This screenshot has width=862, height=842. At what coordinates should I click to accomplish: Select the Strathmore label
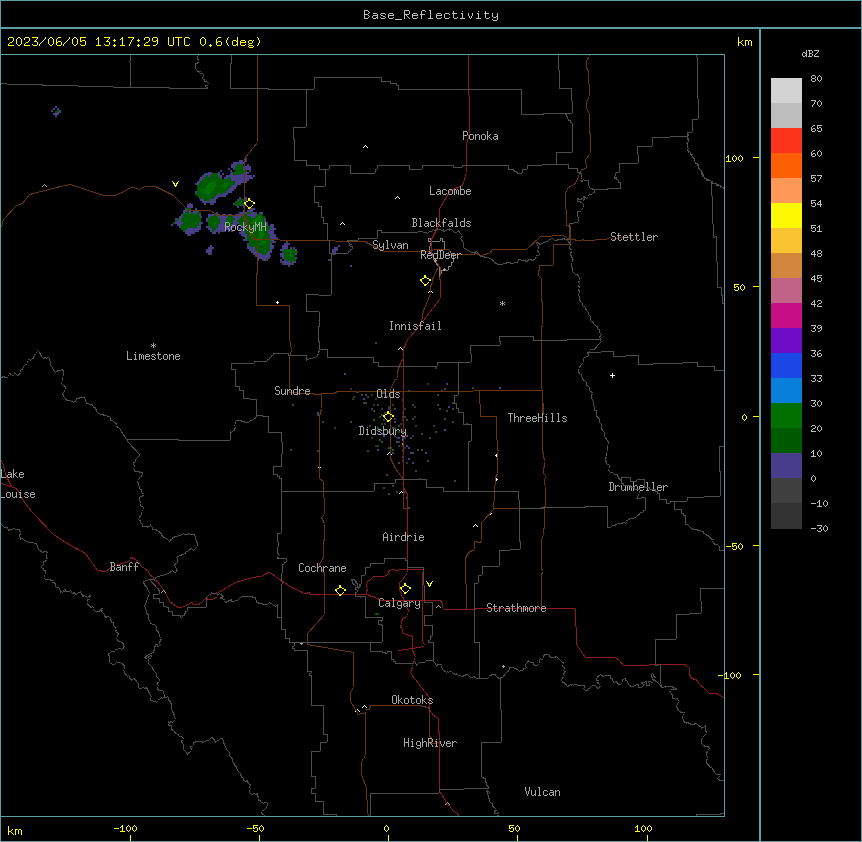click(516, 608)
